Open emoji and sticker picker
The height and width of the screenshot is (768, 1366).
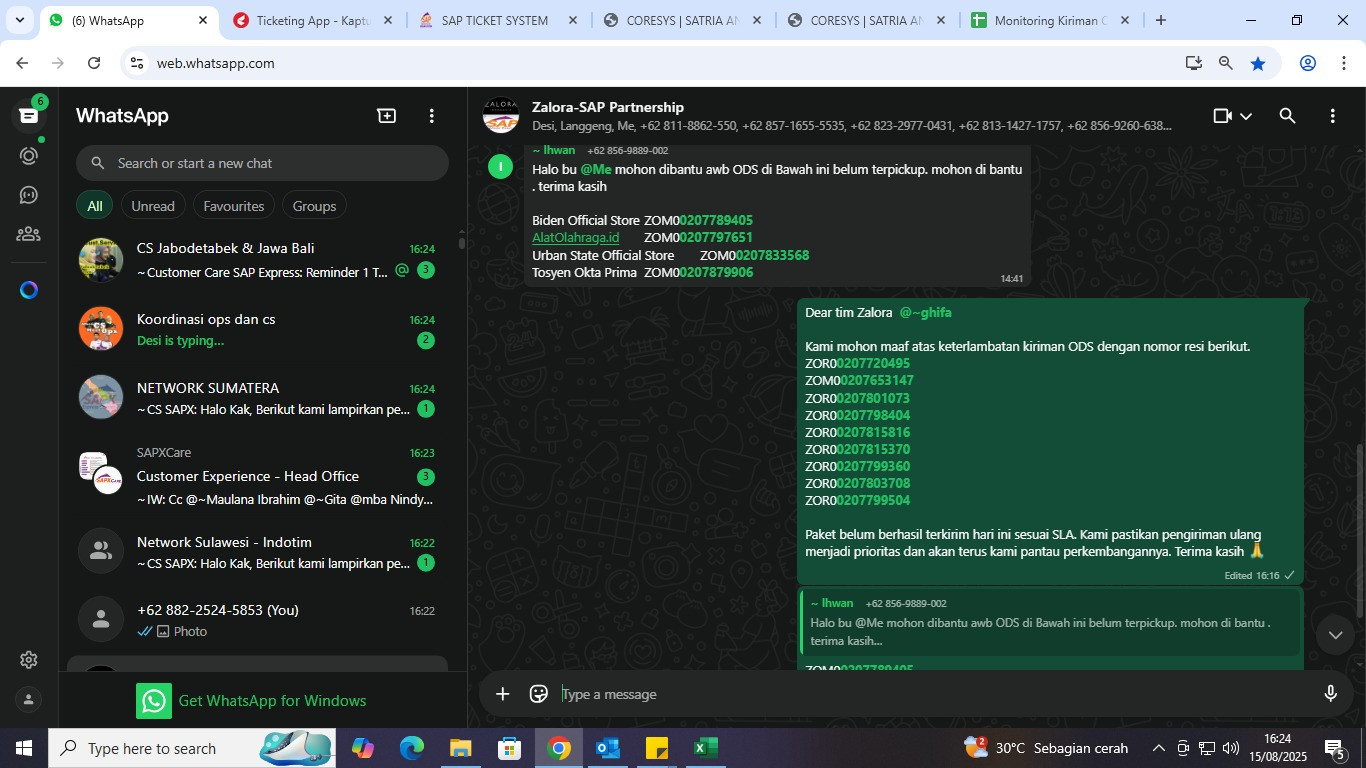coord(539,694)
